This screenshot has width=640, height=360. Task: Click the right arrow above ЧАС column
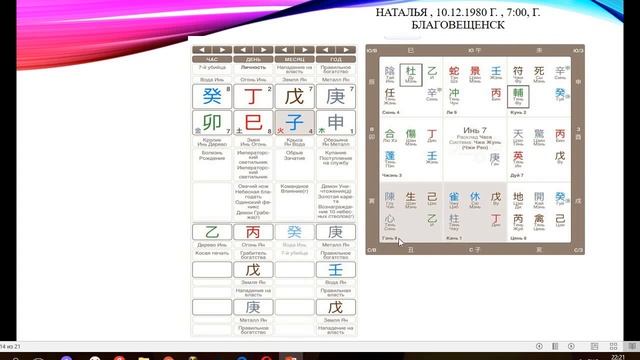pos(222,50)
